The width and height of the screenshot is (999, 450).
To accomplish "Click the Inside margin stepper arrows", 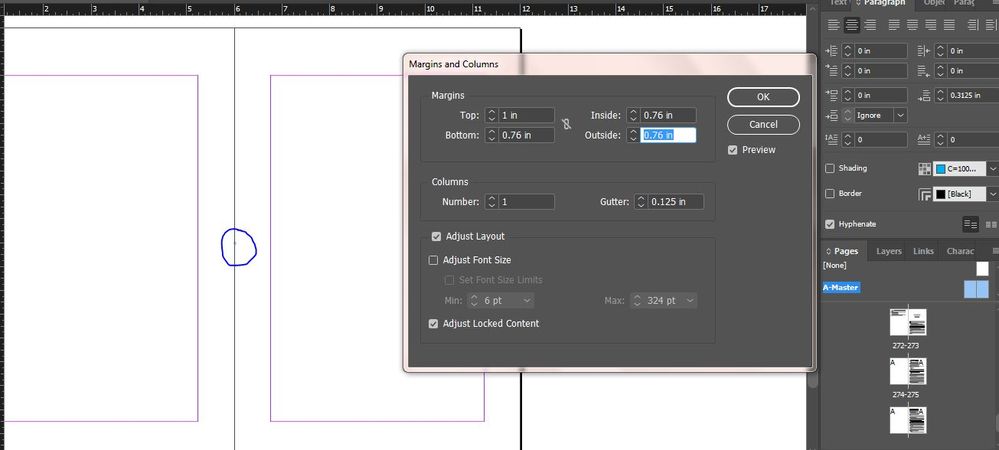I will pos(633,115).
